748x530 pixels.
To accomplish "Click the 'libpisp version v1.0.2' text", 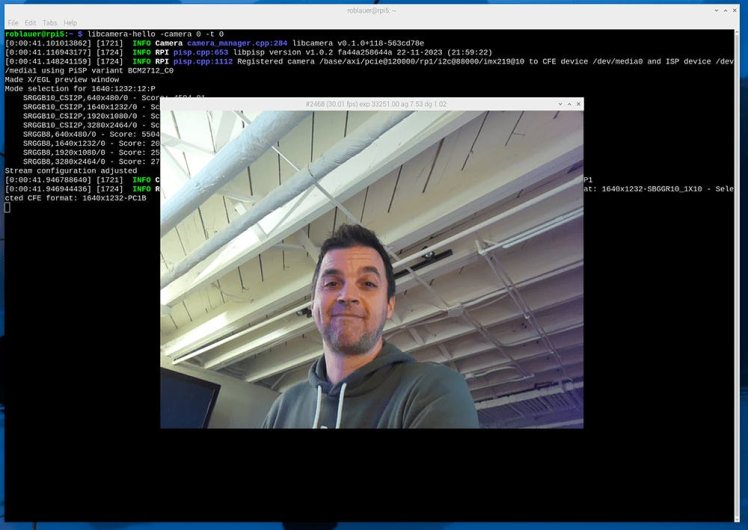I will point(283,52).
